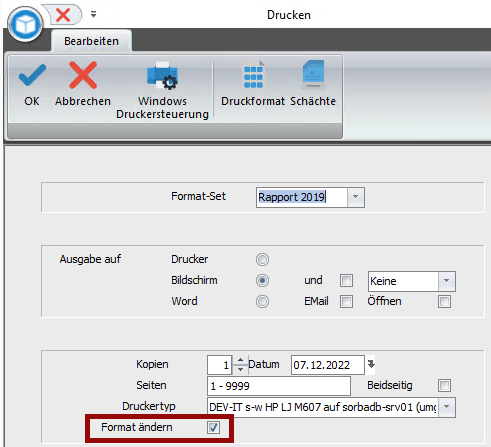Select the Drucker radio button
Screen dimensions: 491x447
coord(262,259)
